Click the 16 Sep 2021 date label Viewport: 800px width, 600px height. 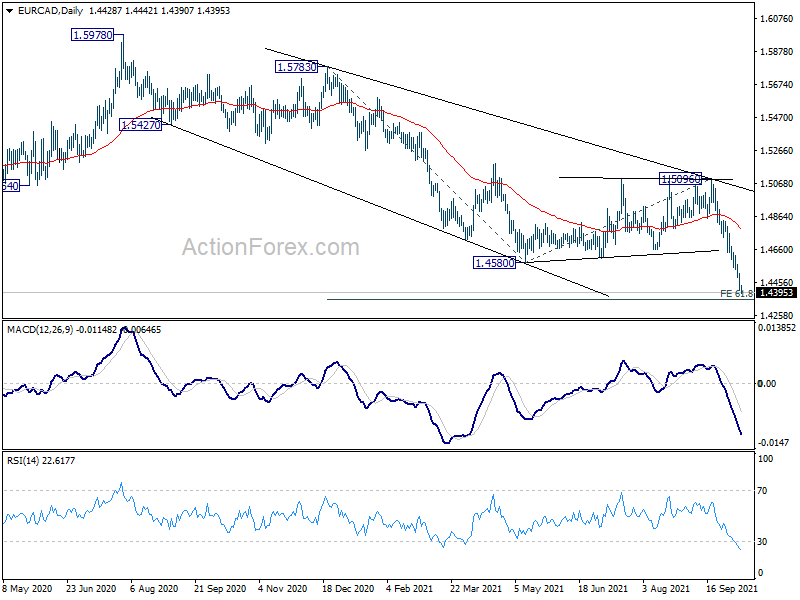click(x=731, y=589)
